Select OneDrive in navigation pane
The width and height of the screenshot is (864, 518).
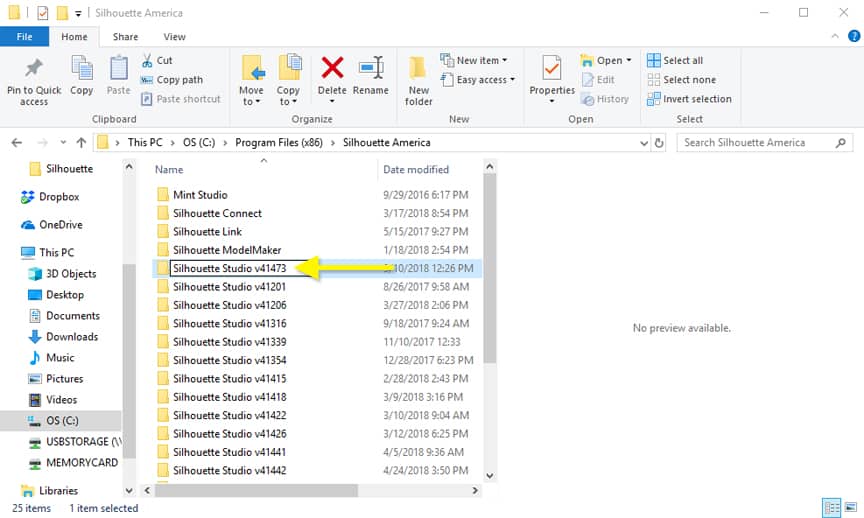(x=61, y=225)
